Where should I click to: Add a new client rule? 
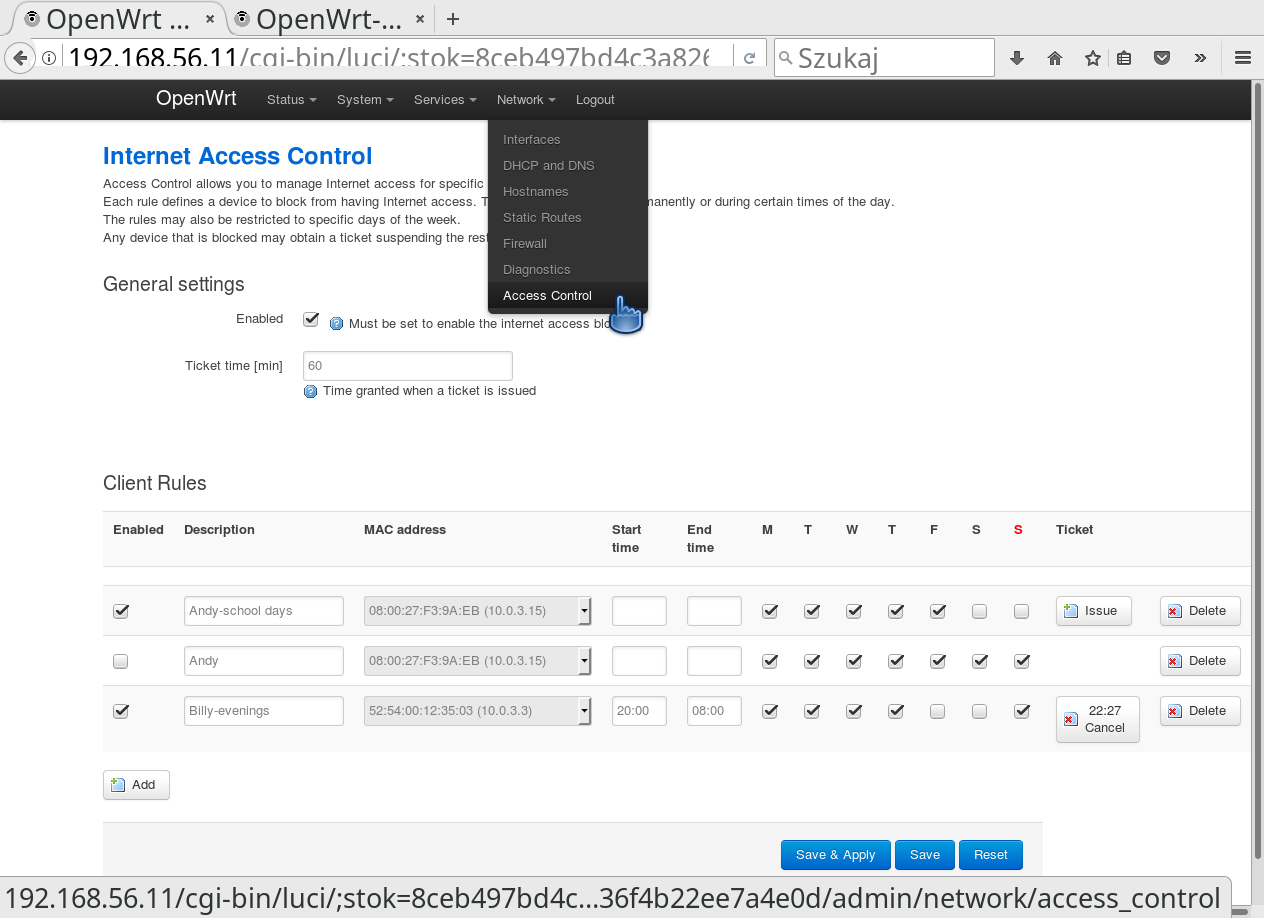click(136, 785)
